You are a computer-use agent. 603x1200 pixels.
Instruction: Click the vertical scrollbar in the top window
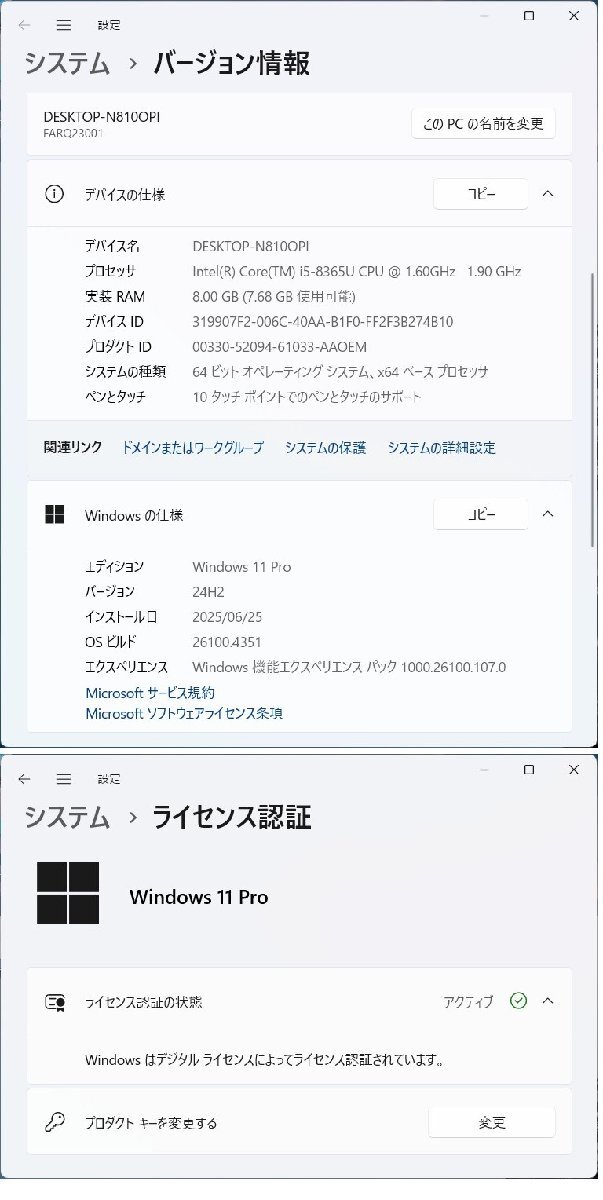click(x=594, y=410)
